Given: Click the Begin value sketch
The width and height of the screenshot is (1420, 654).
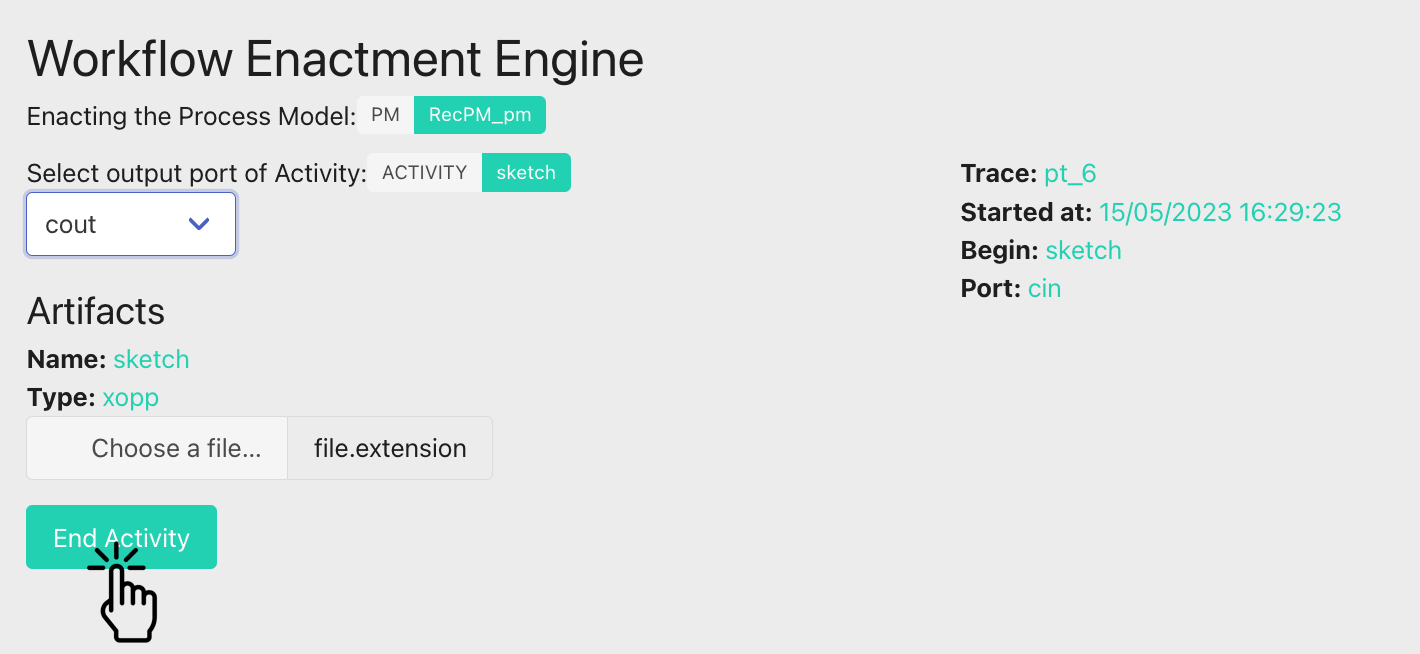Looking at the screenshot, I should point(1083,250).
